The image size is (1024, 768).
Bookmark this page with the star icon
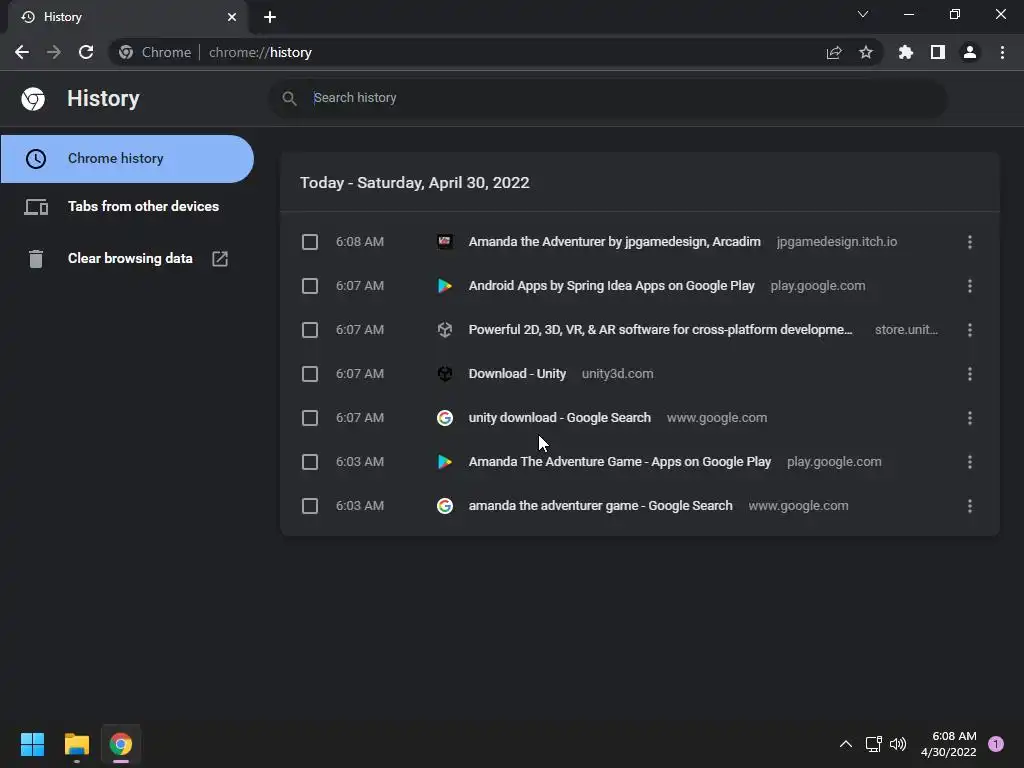pos(866,52)
